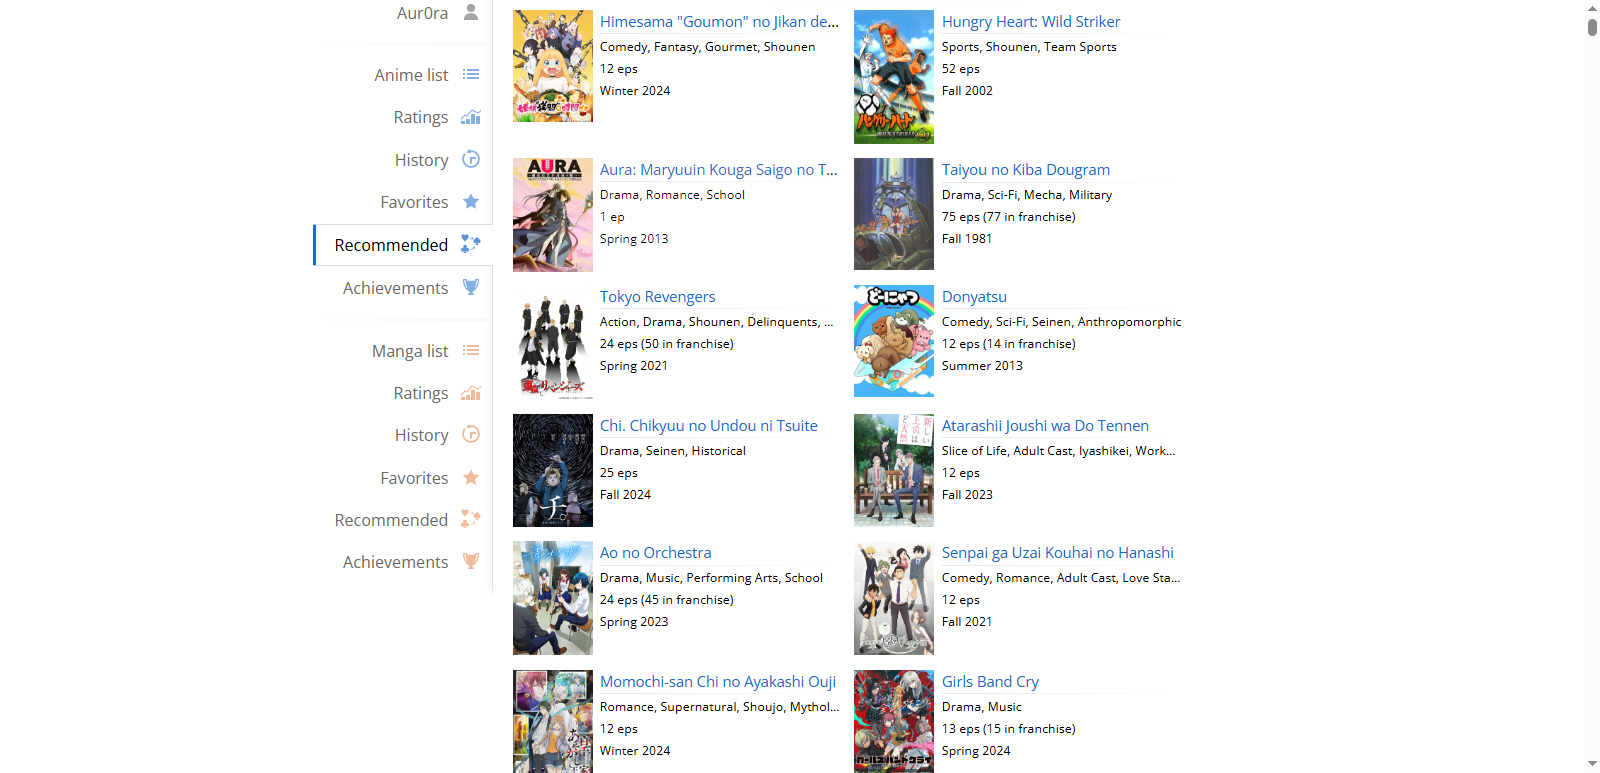The image size is (1600, 773).
Task: Select the anime Recommended sidebar item
Action: (x=403, y=245)
